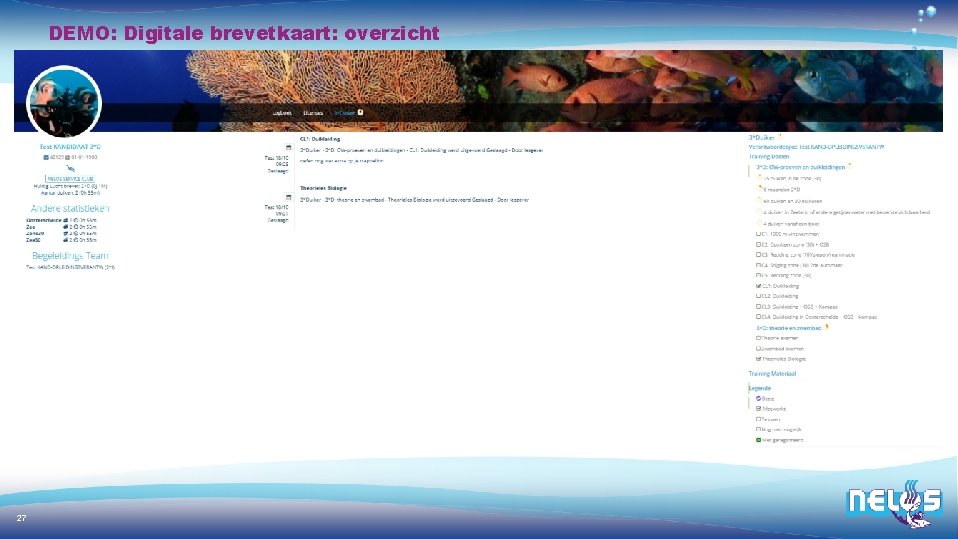The width and height of the screenshot is (958, 539).
Task: Select the CL1: Duikleiding timeline entry title
Action: tap(320, 139)
